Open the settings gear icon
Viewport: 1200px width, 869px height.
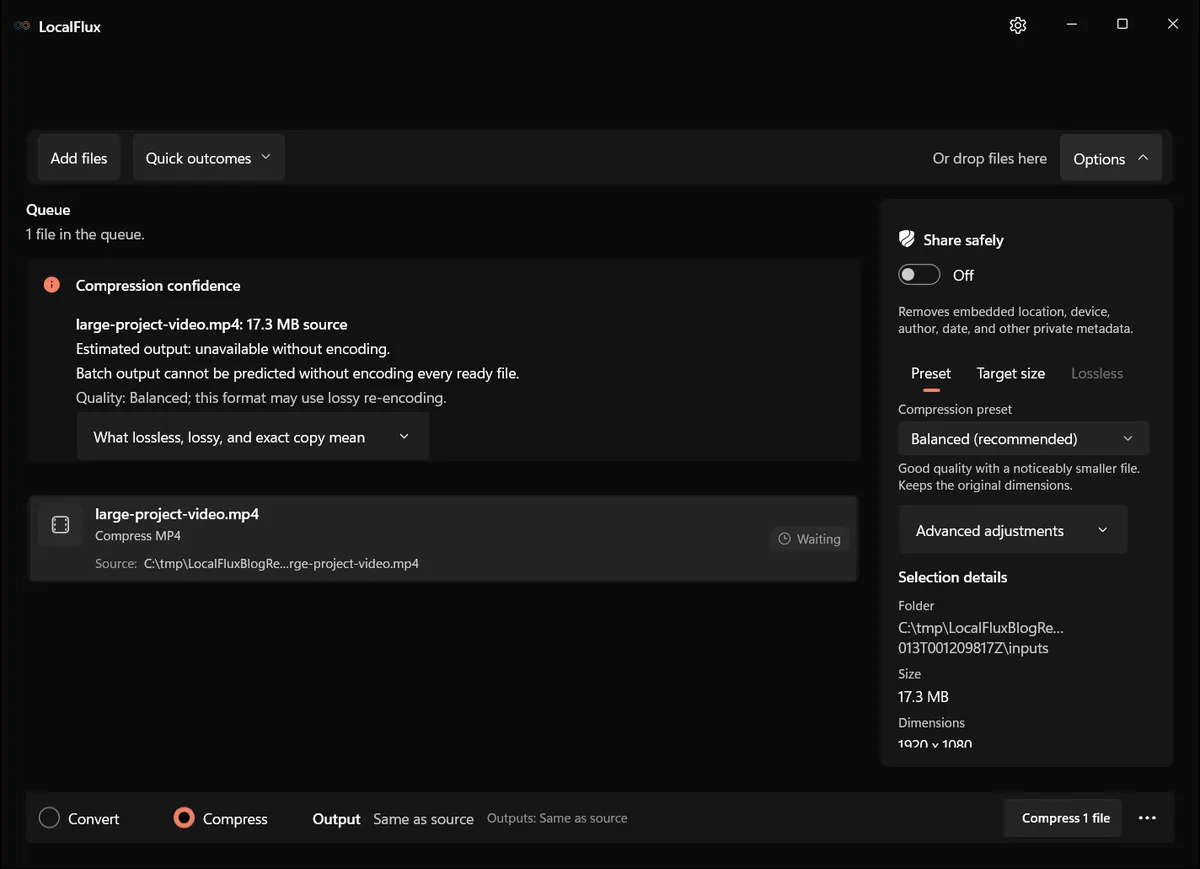pyautogui.click(x=1018, y=25)
